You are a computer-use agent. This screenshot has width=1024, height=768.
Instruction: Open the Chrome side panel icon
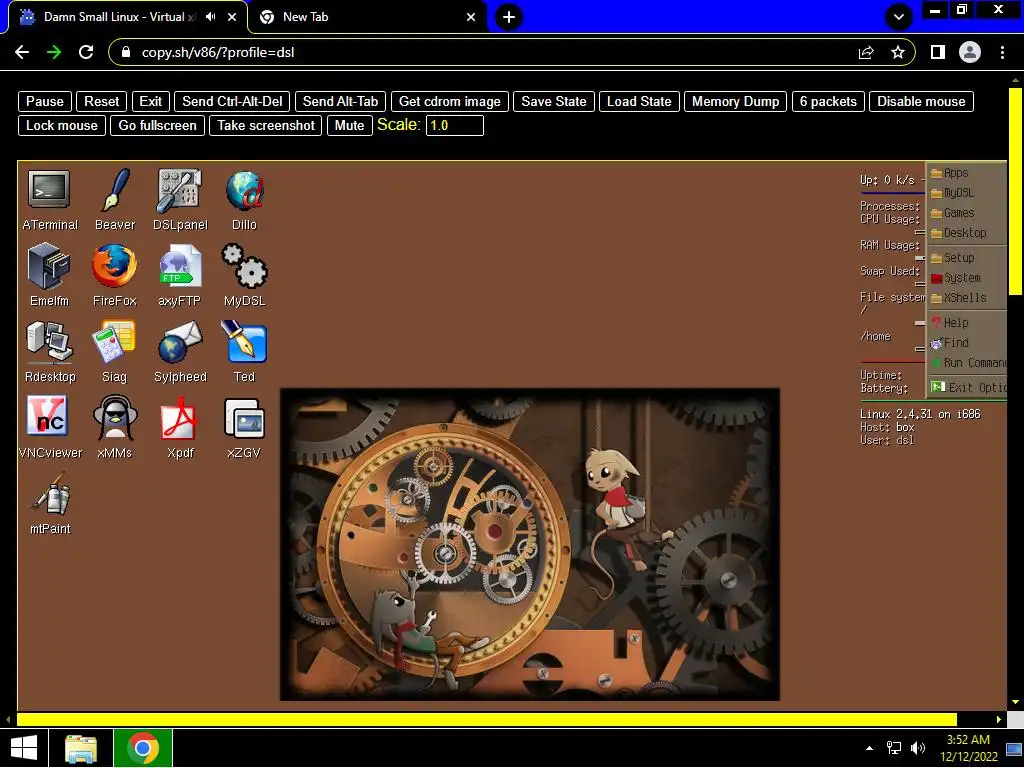pos(938,52)
